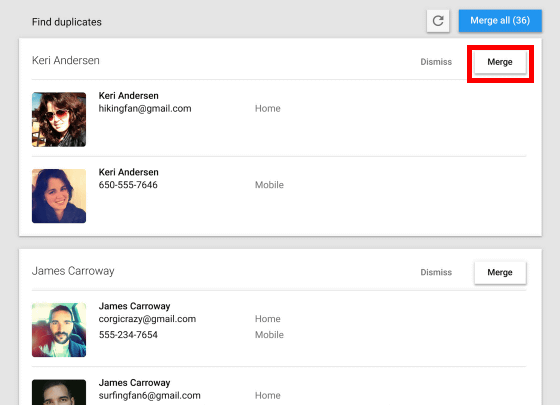Click James Carroway name above corgicrazy email

(x=134, y=306)
